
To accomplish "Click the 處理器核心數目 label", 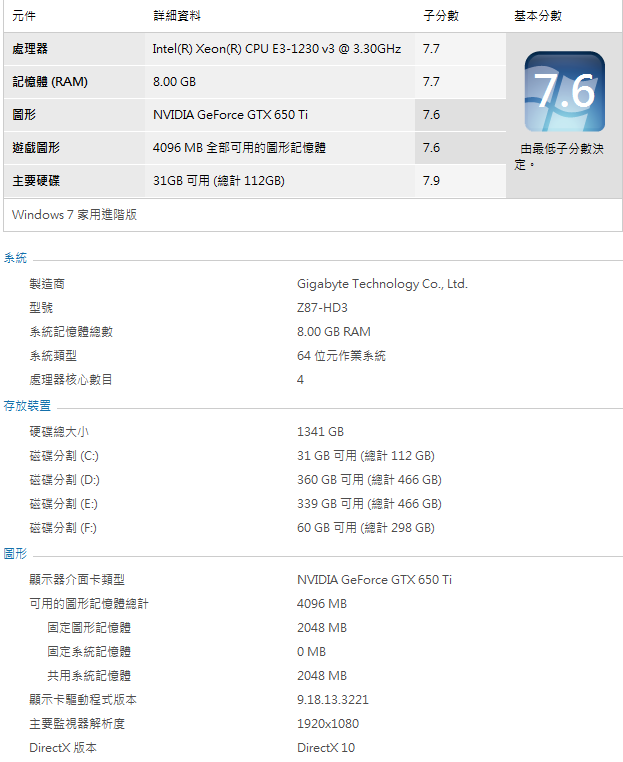I will (71, 380).
